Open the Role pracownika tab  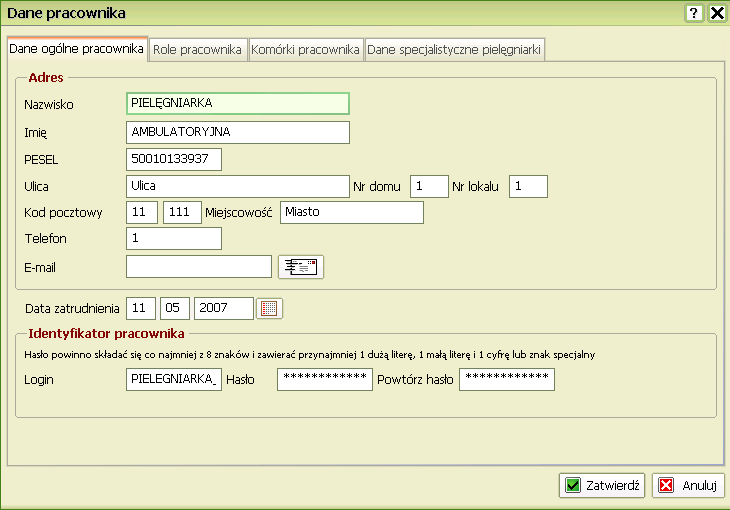(197, 50)
